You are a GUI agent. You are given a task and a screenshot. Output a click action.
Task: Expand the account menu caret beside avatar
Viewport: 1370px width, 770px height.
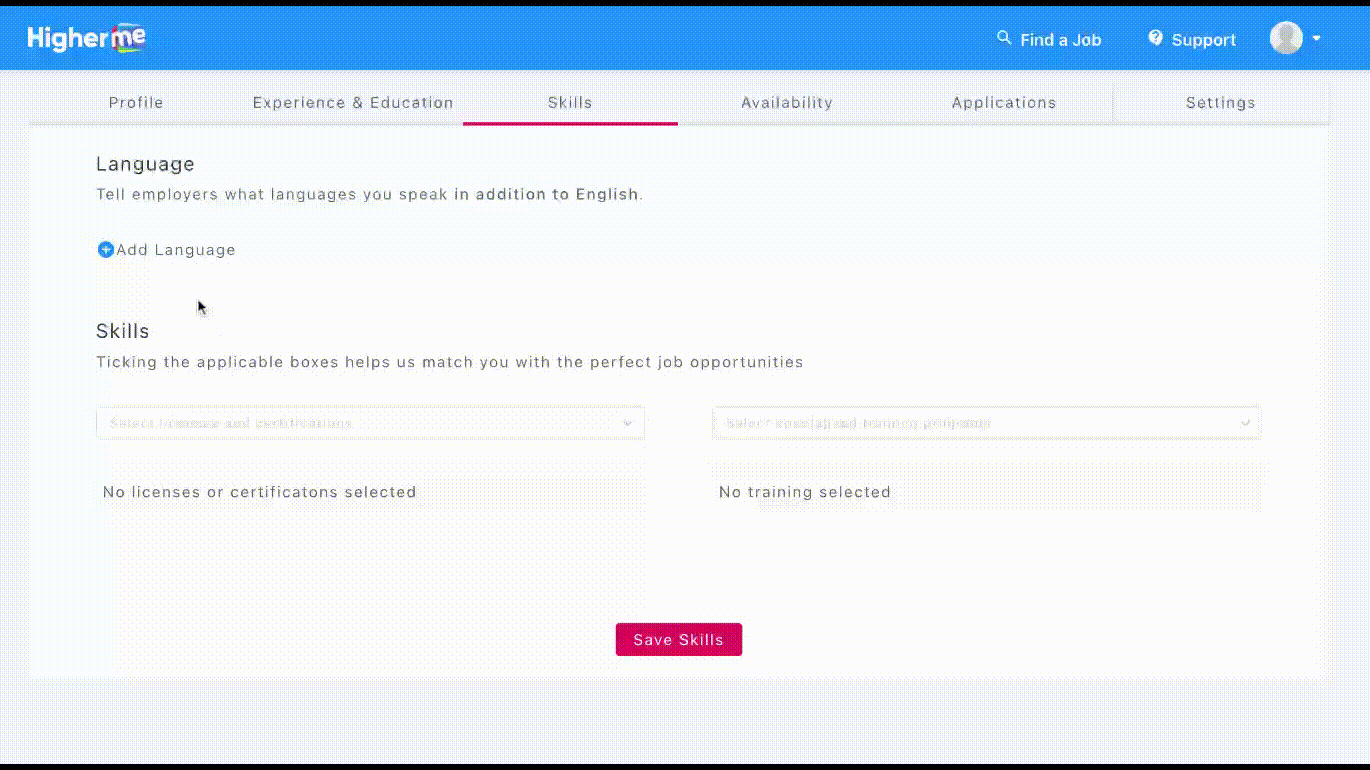click(1317, 39)
